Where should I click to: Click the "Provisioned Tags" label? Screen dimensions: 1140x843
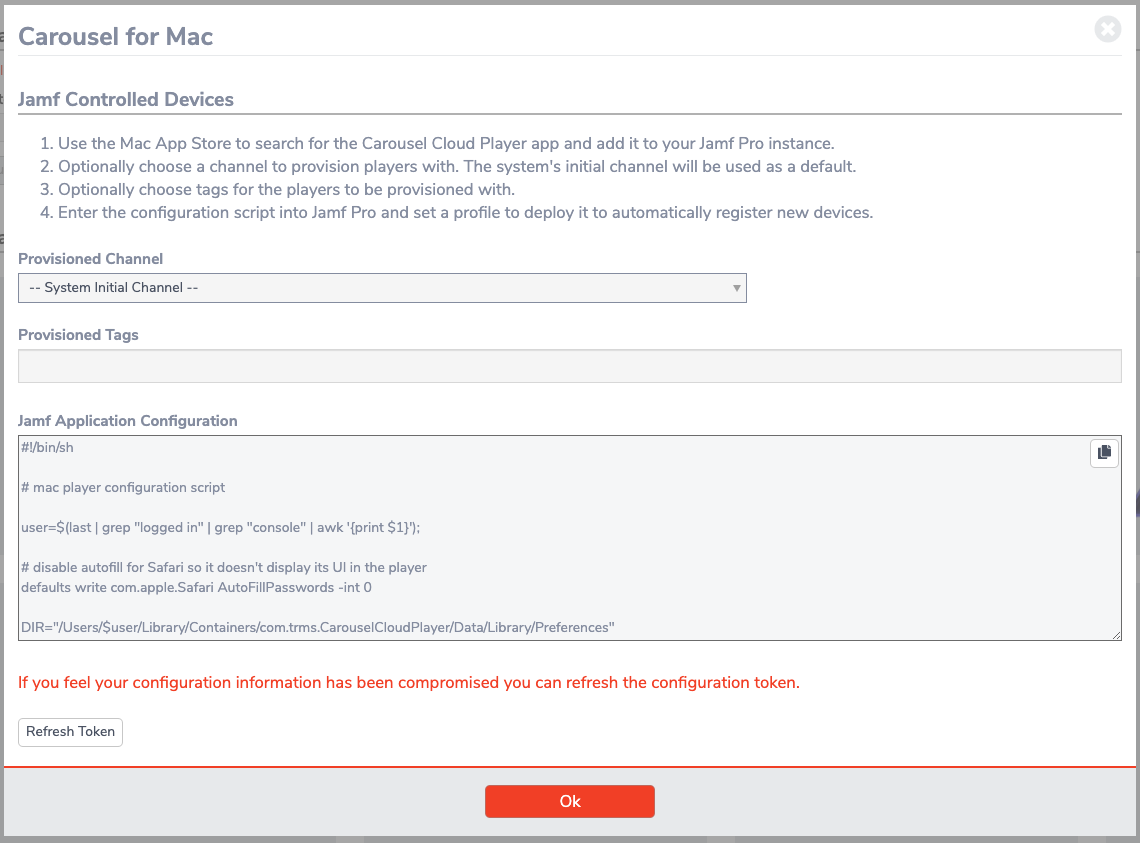click(78, 335)
